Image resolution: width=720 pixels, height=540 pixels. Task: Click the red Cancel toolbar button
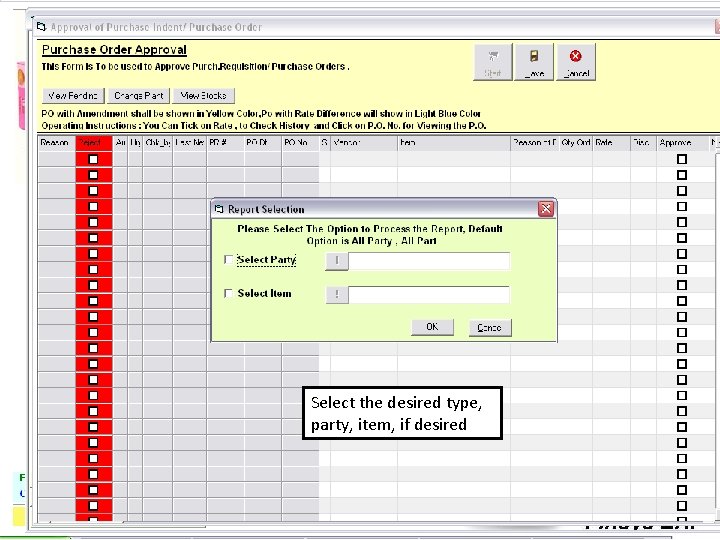[576, 62]
